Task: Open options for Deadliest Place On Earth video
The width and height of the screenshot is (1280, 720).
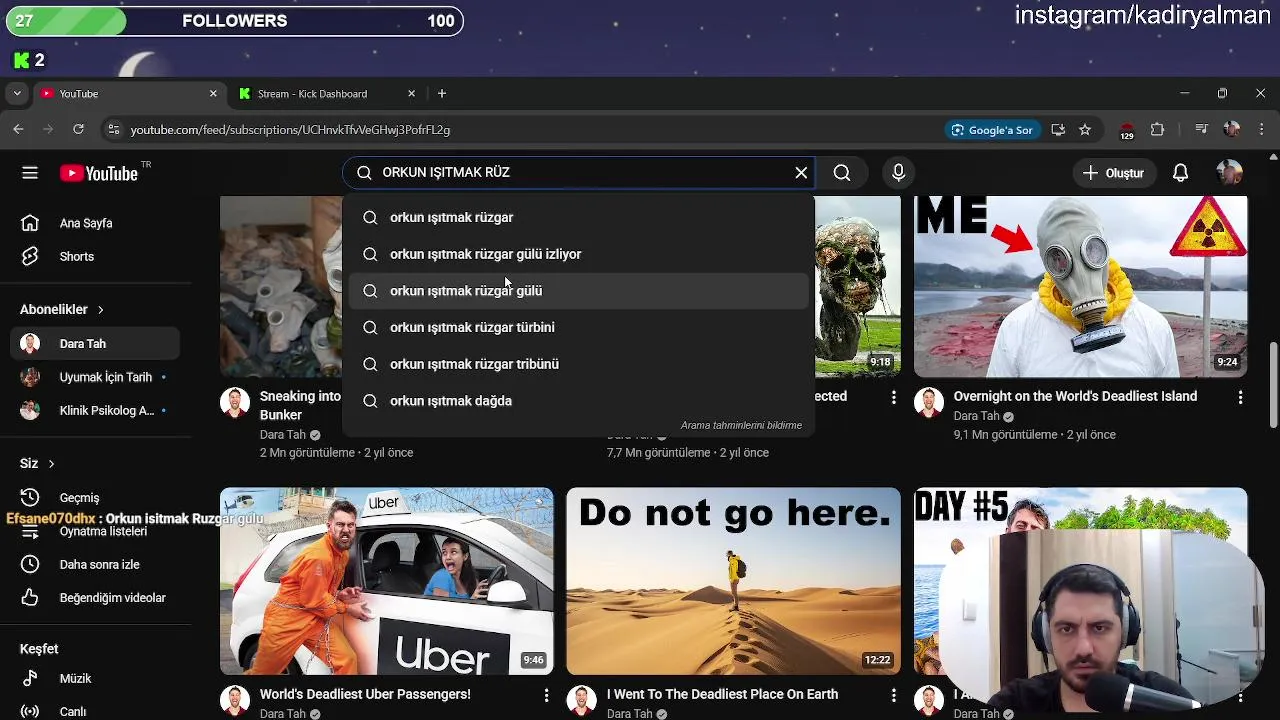Action: pos(893,695)
